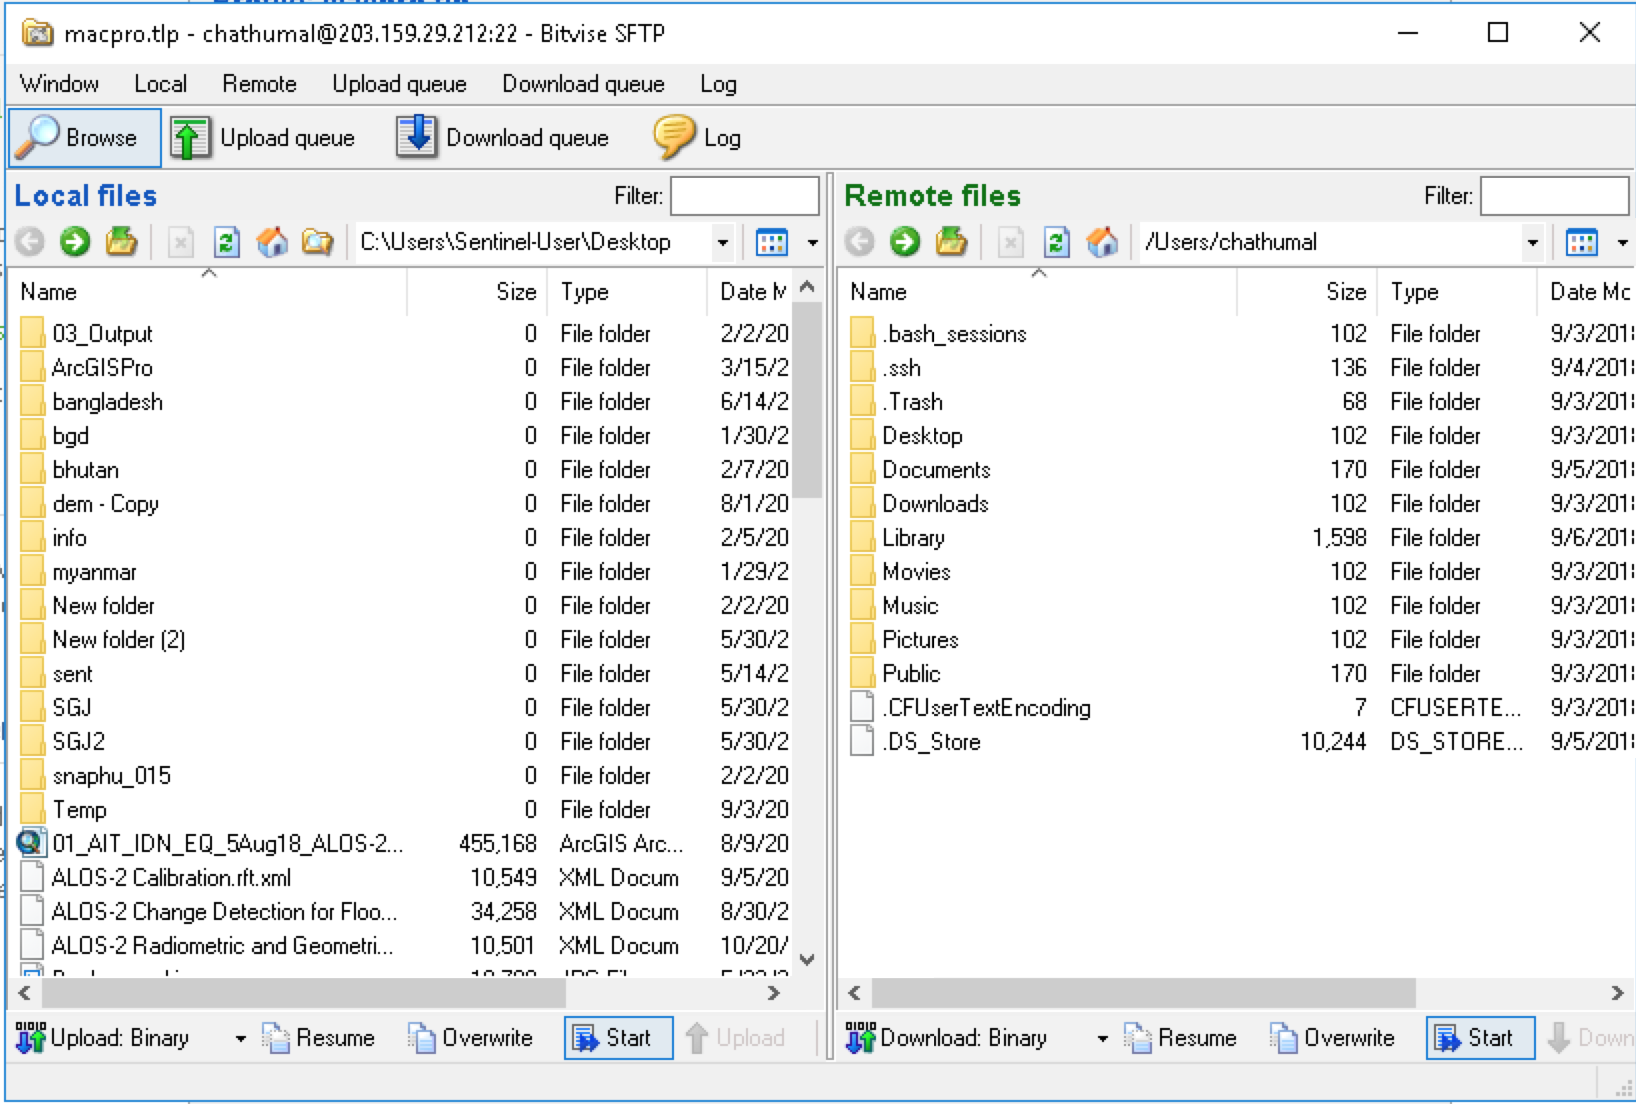Select the remote Documents folder

936,469
